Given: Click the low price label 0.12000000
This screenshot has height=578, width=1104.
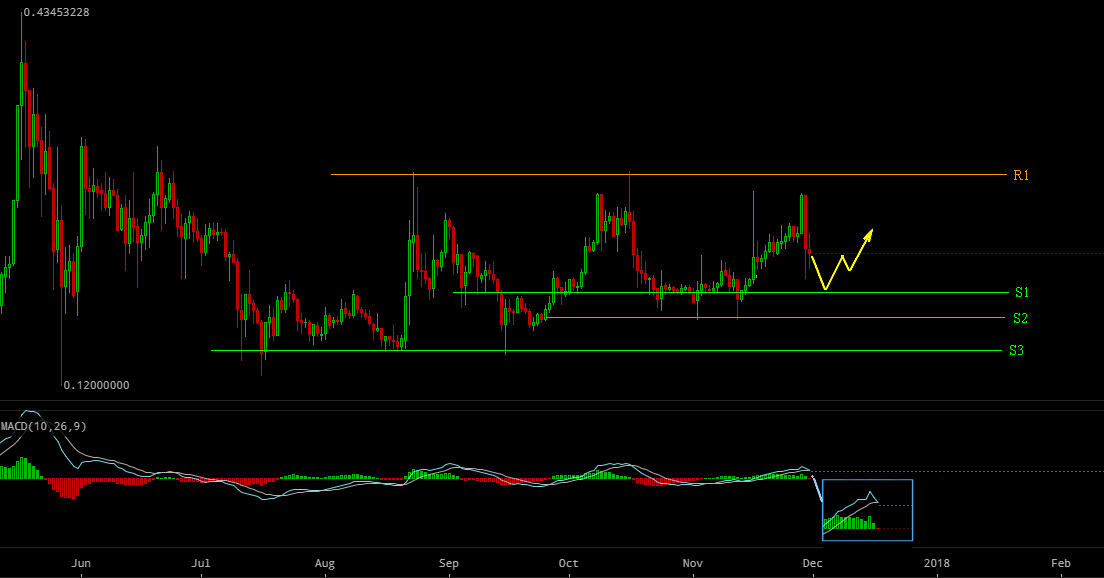Looking at the screenshot, I should tap(96, 385).
